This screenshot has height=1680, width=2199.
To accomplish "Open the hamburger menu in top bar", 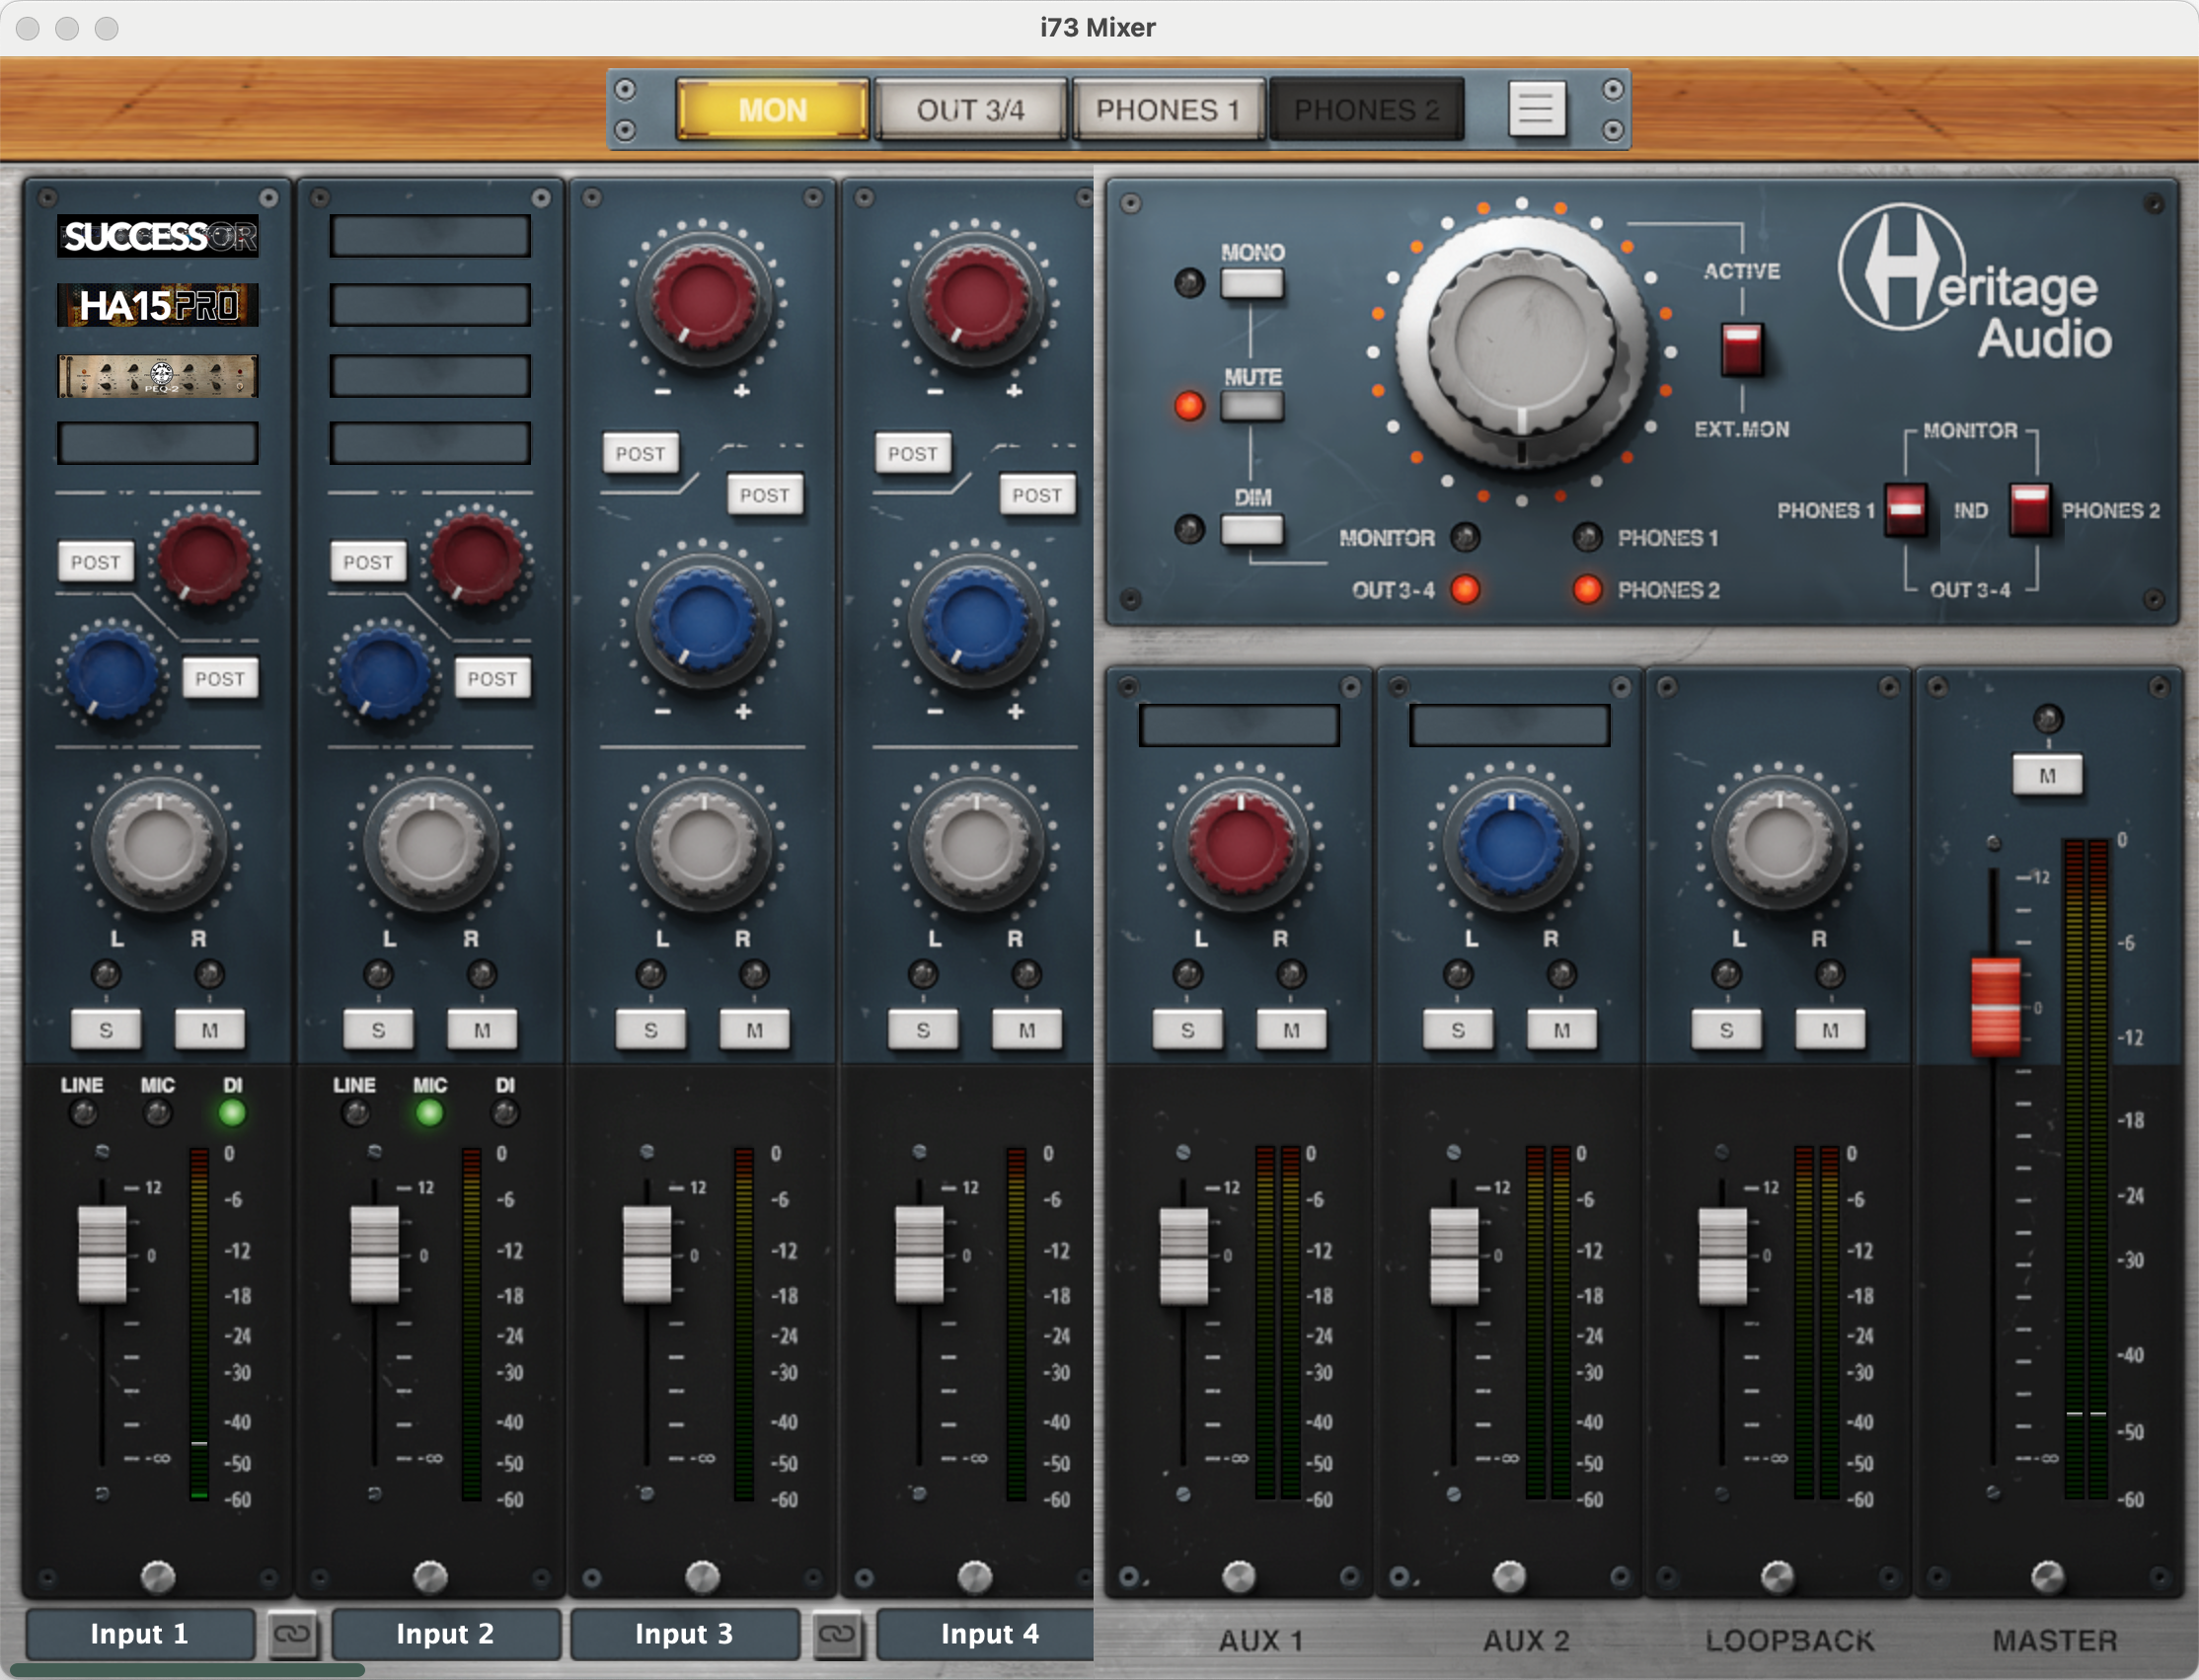I will tap(1536, 108).
